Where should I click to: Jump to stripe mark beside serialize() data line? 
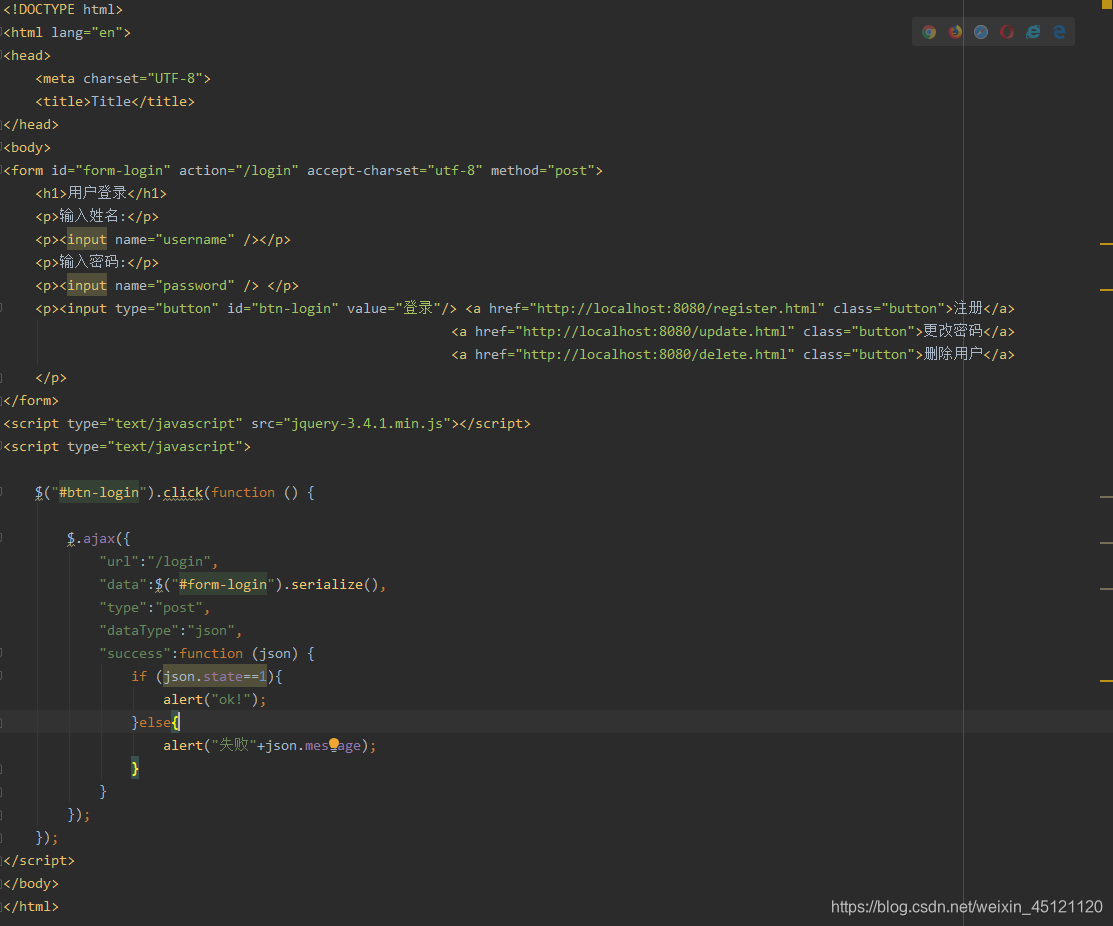[x=1106, y=588]
